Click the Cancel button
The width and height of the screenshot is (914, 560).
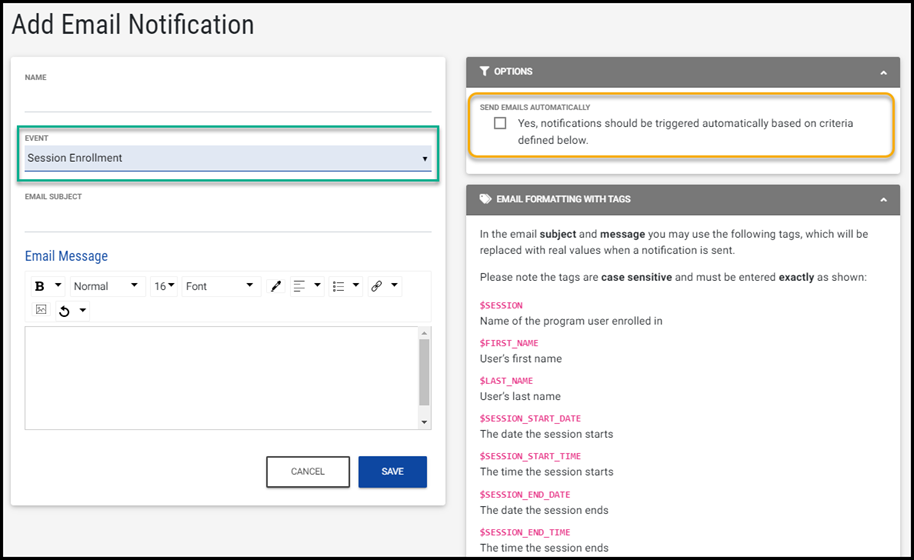(308, 472)
